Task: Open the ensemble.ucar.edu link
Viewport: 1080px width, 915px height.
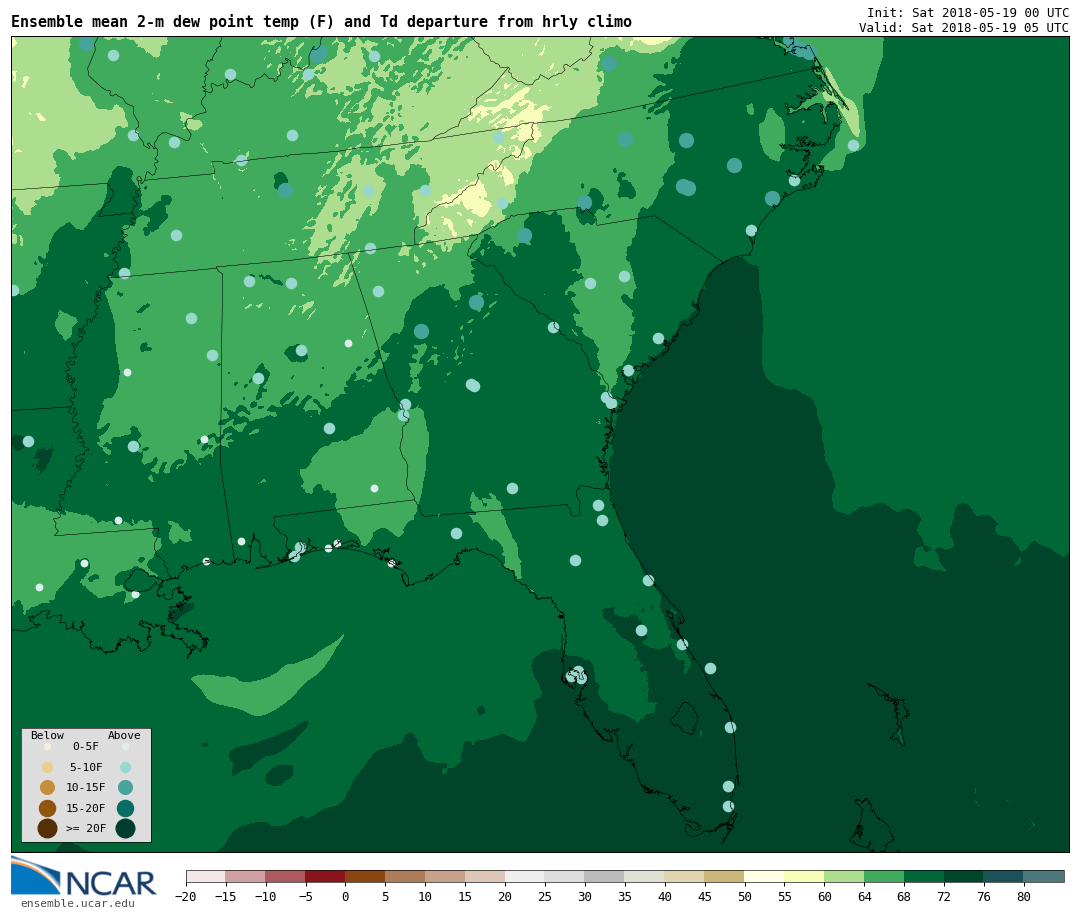Action: point(77,904)
